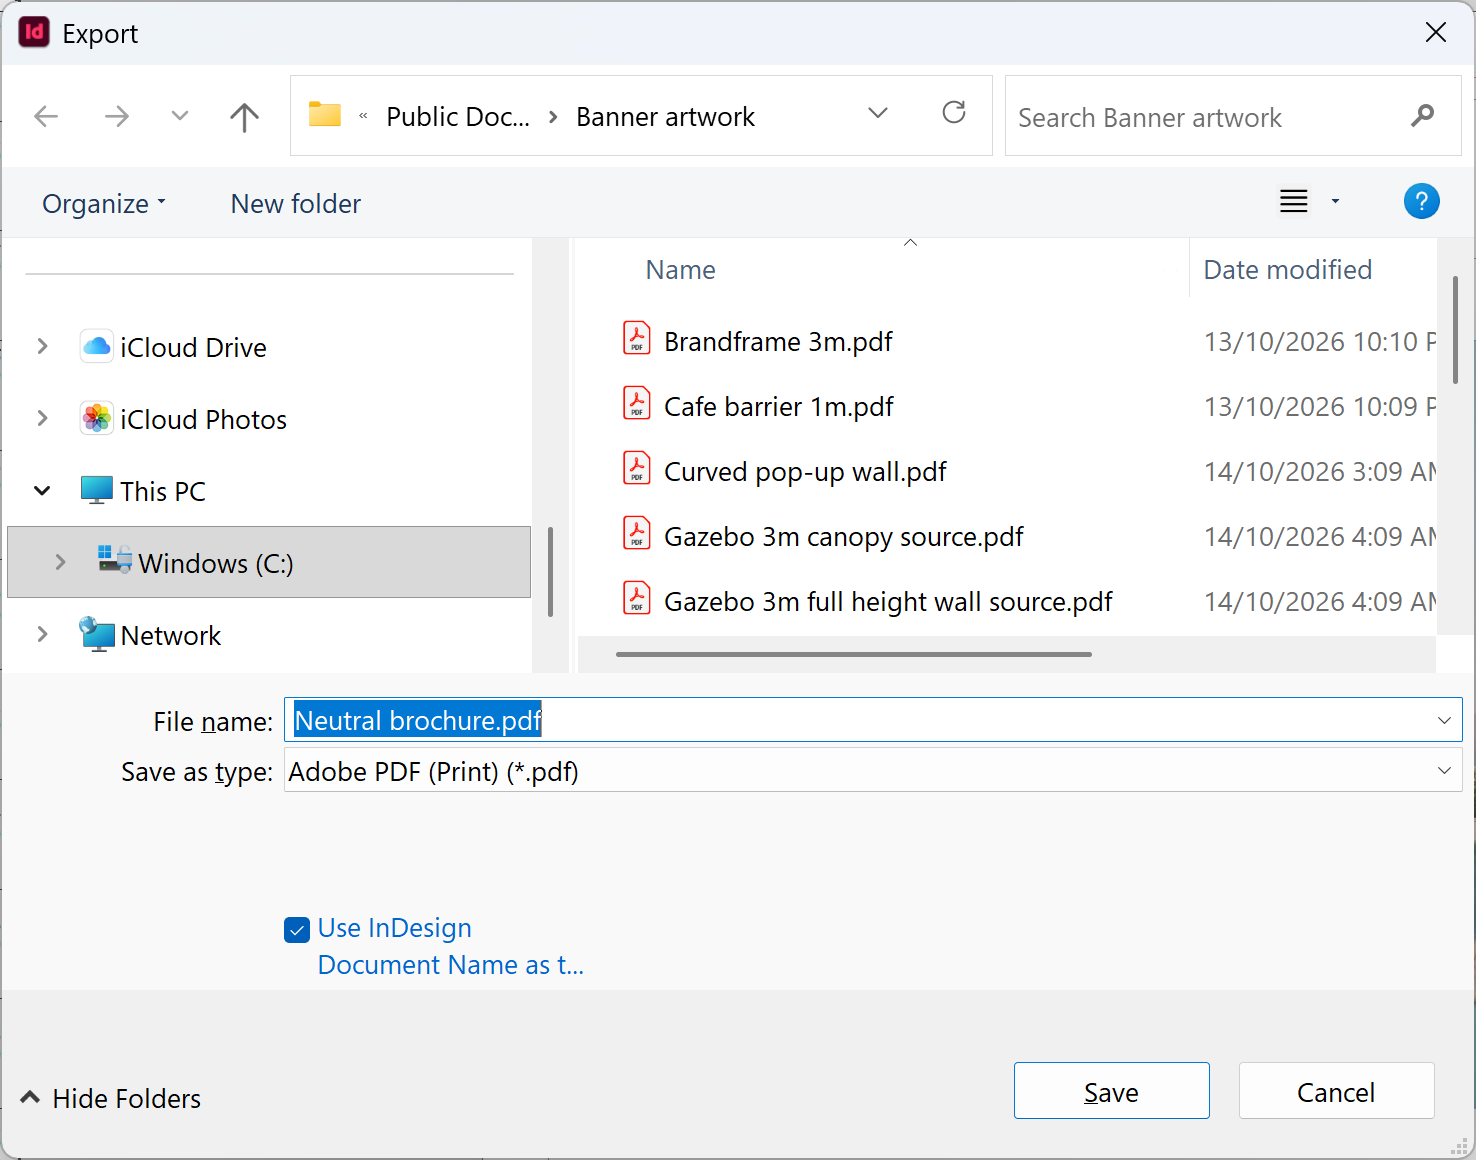Click Hide Folders toggle

point(110,1098)
